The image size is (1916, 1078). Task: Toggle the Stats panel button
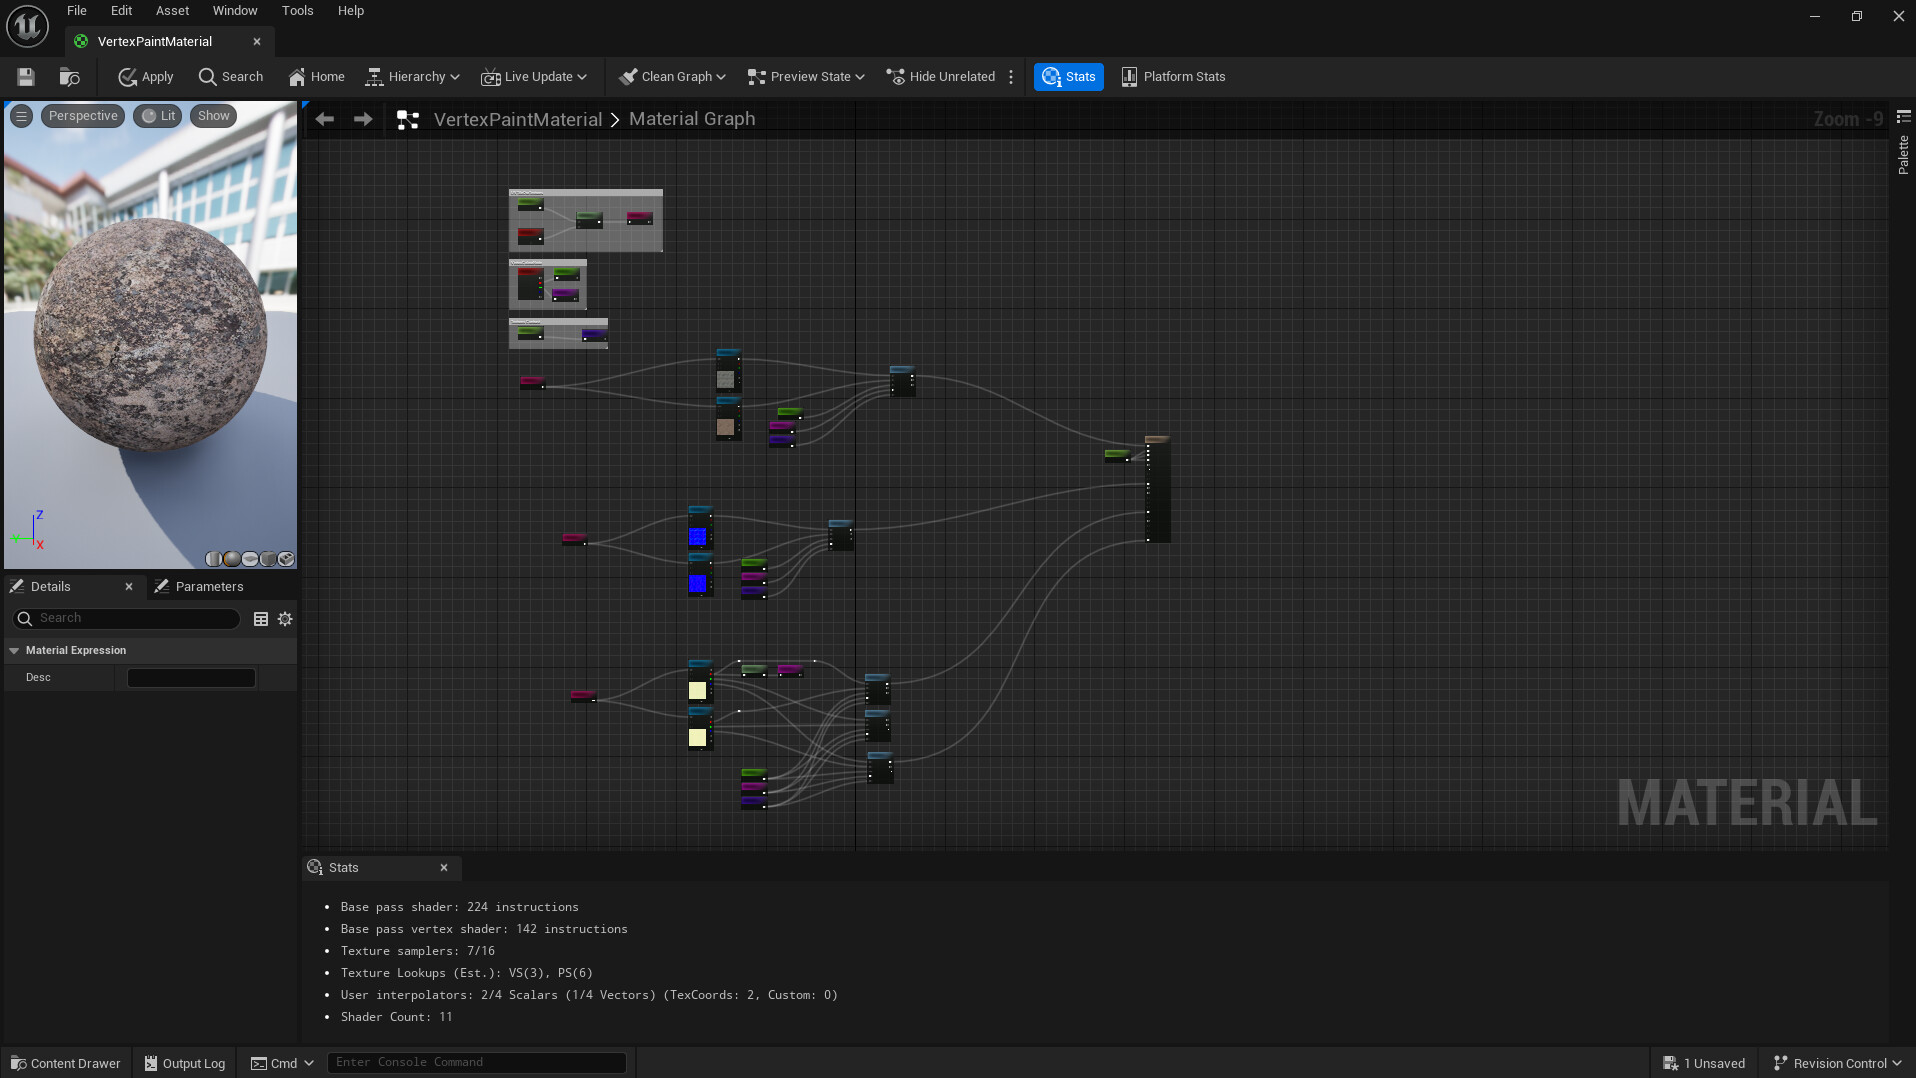tap(1068, 77)
